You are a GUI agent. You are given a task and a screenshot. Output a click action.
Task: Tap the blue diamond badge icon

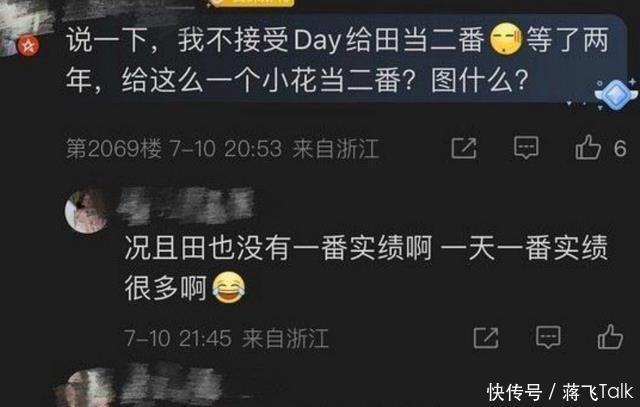coord(616,95)
